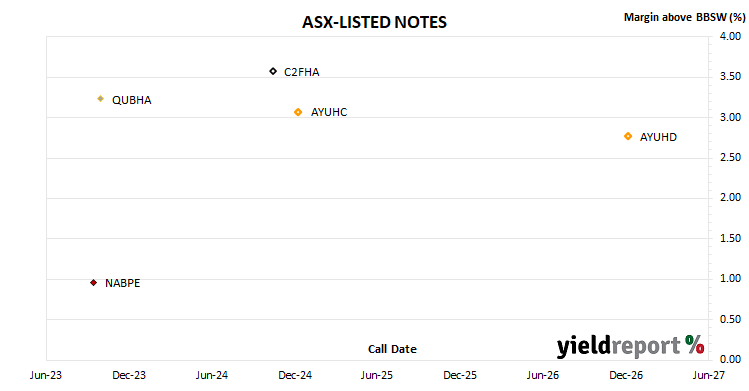Click the C2FHA diamond data point
The height and width of the screenshot is (391, 749).
click(273, 72)
